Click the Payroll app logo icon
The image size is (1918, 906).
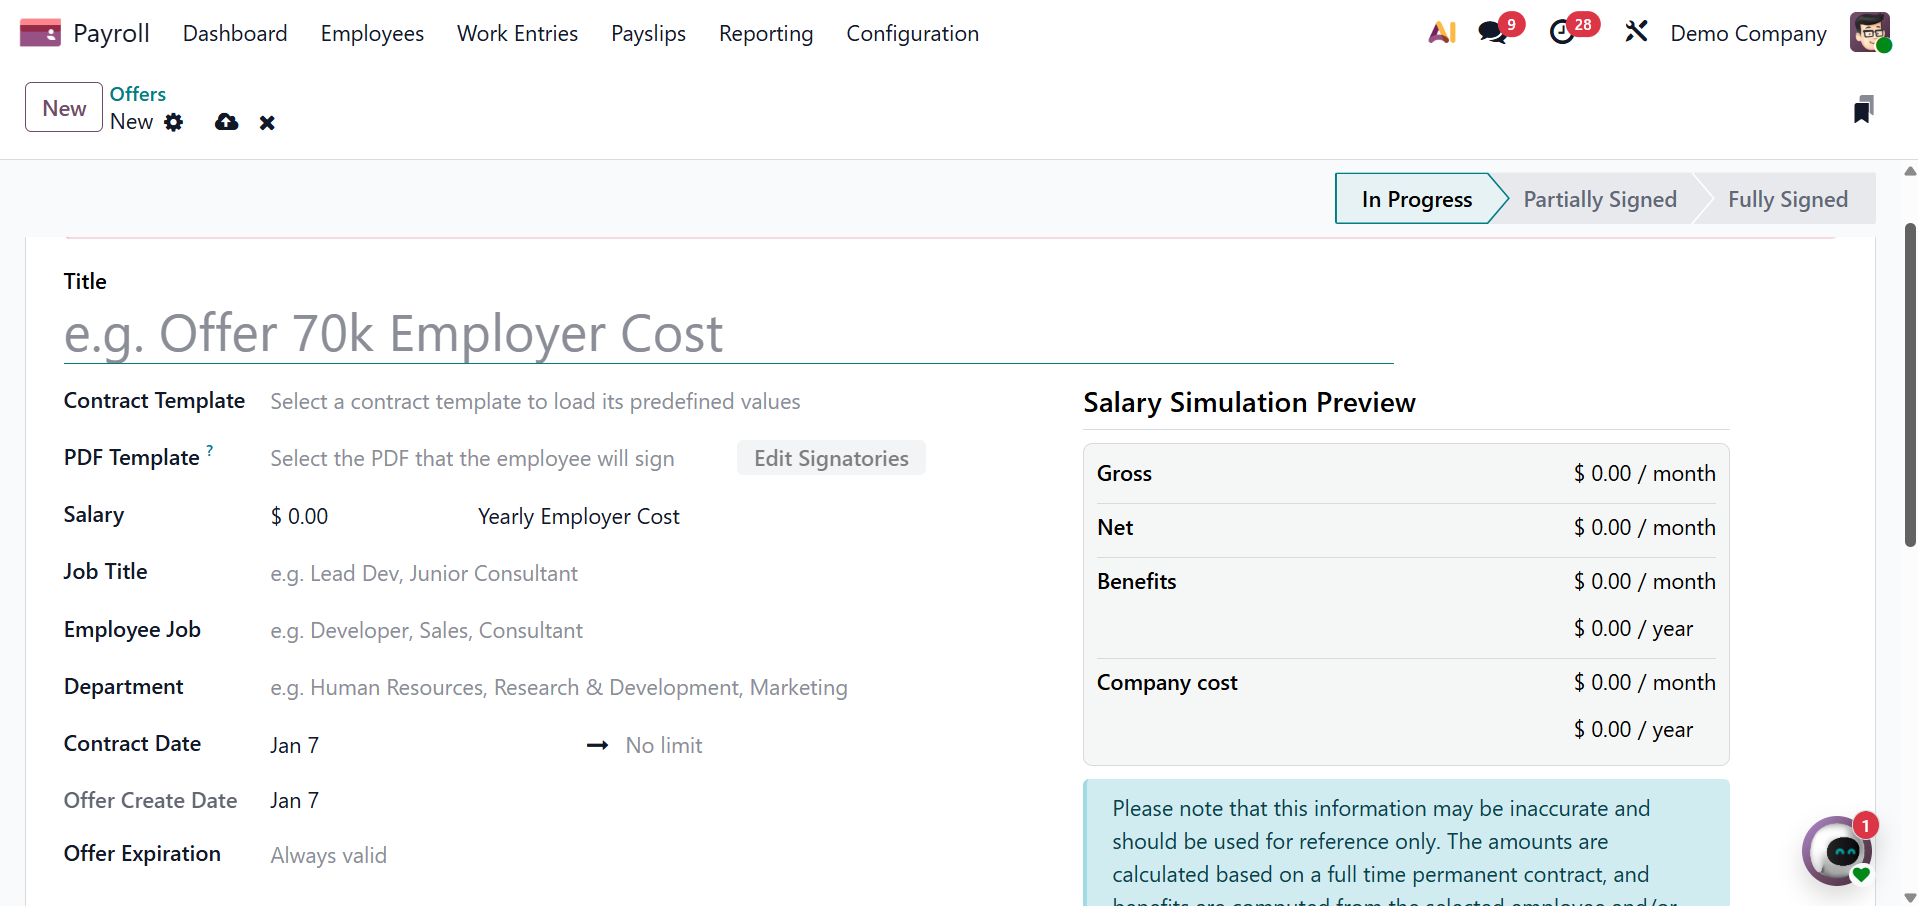(x=40, y=33)
